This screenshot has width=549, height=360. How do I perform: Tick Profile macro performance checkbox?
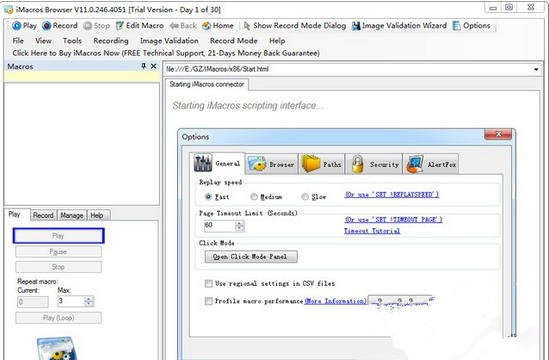click(x=209, y=301)
